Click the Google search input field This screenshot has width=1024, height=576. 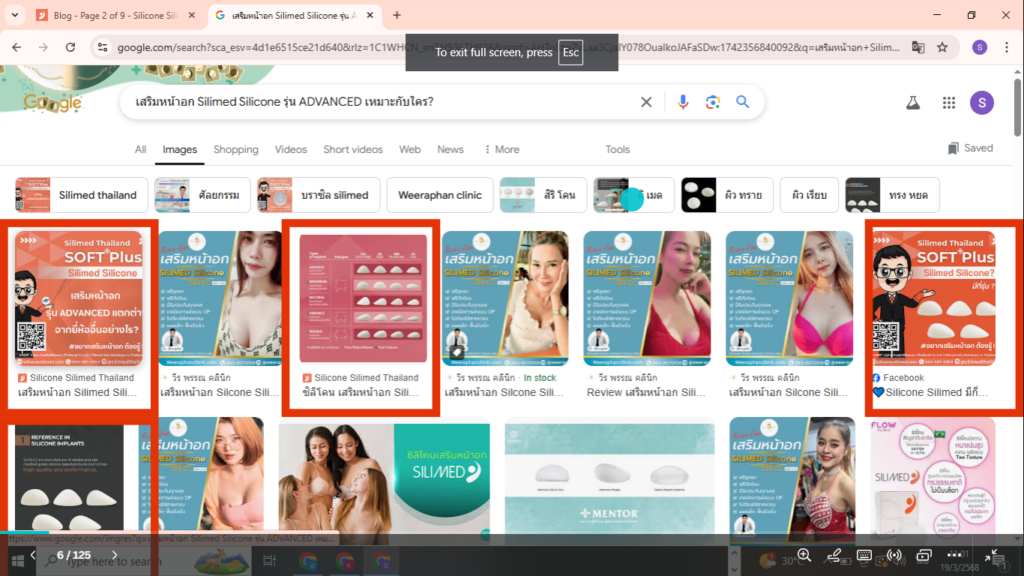click(380, 102)
